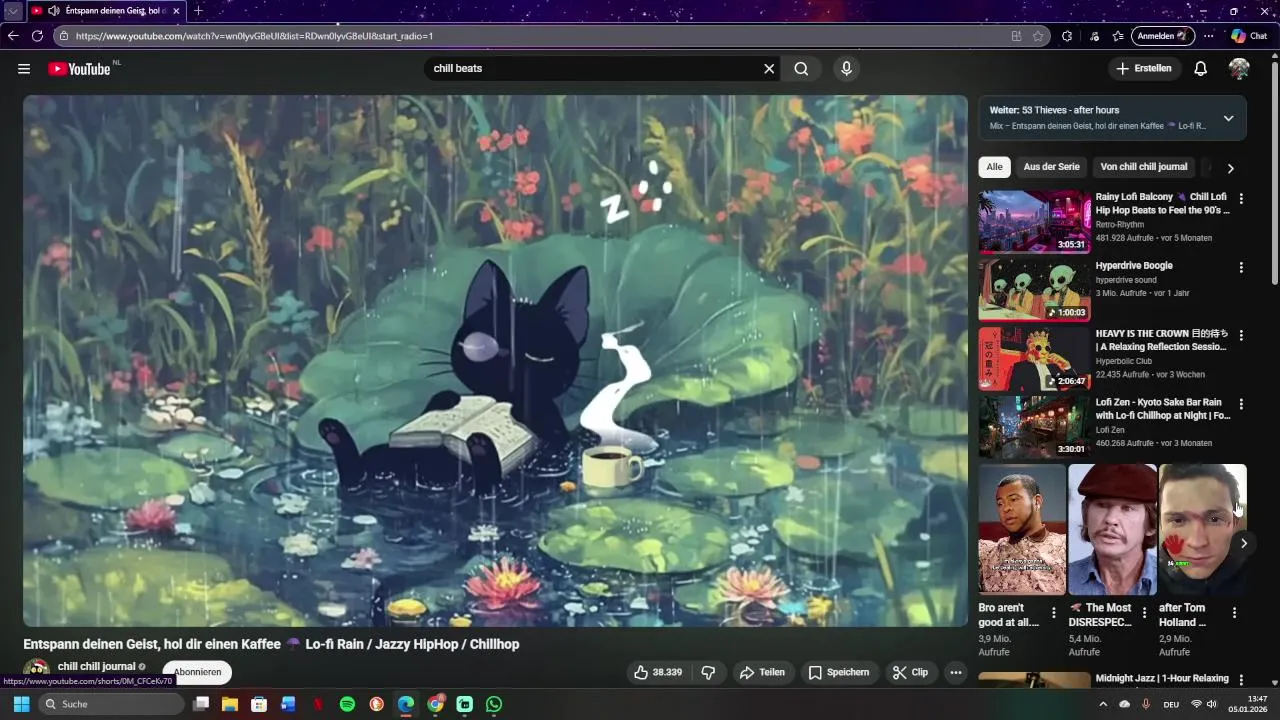Show more filter chips with right arrow

1230,168
